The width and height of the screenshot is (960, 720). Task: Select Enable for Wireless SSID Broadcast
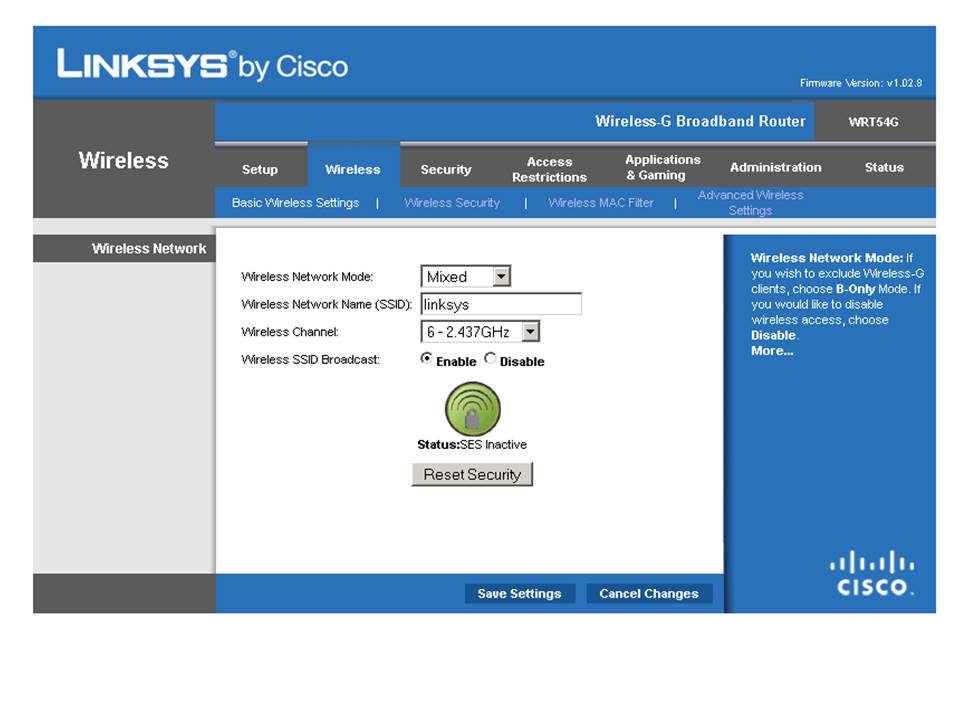click(426, 358)
